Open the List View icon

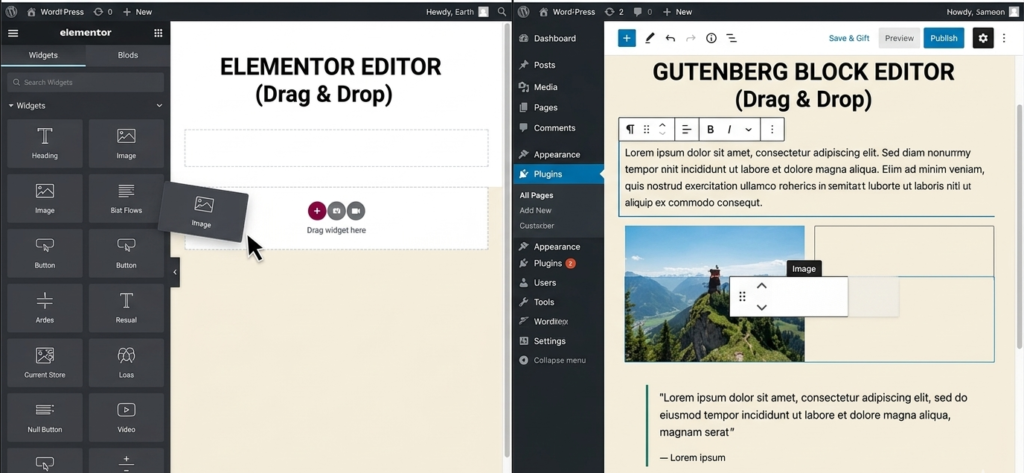click(731, 38)
